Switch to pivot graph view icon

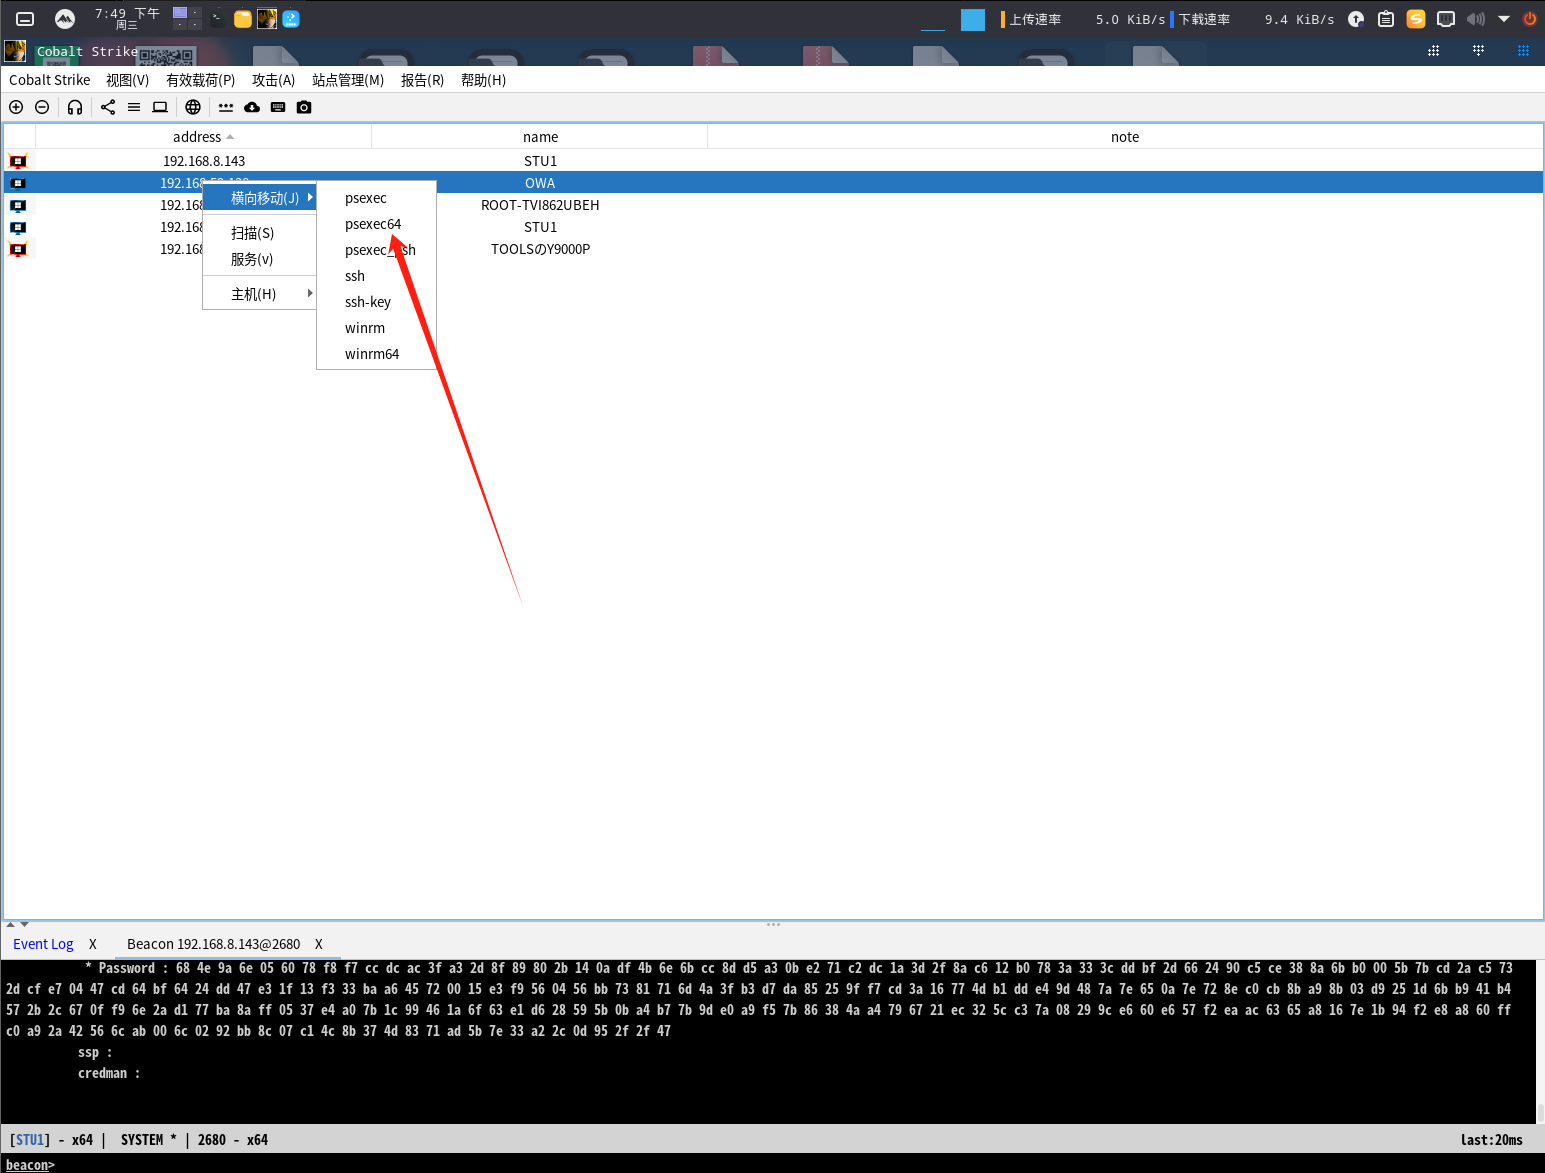click(x=108, y=107)
